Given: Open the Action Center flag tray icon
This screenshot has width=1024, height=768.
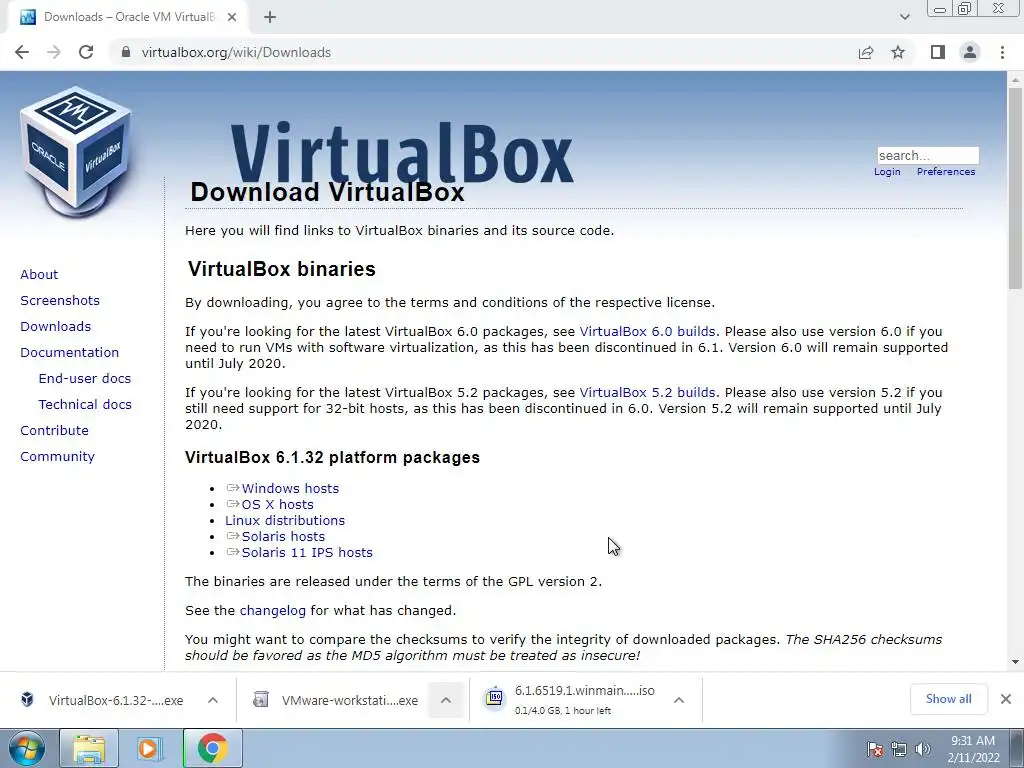Looking at the screenshot, I should click(x=875, y=749).
